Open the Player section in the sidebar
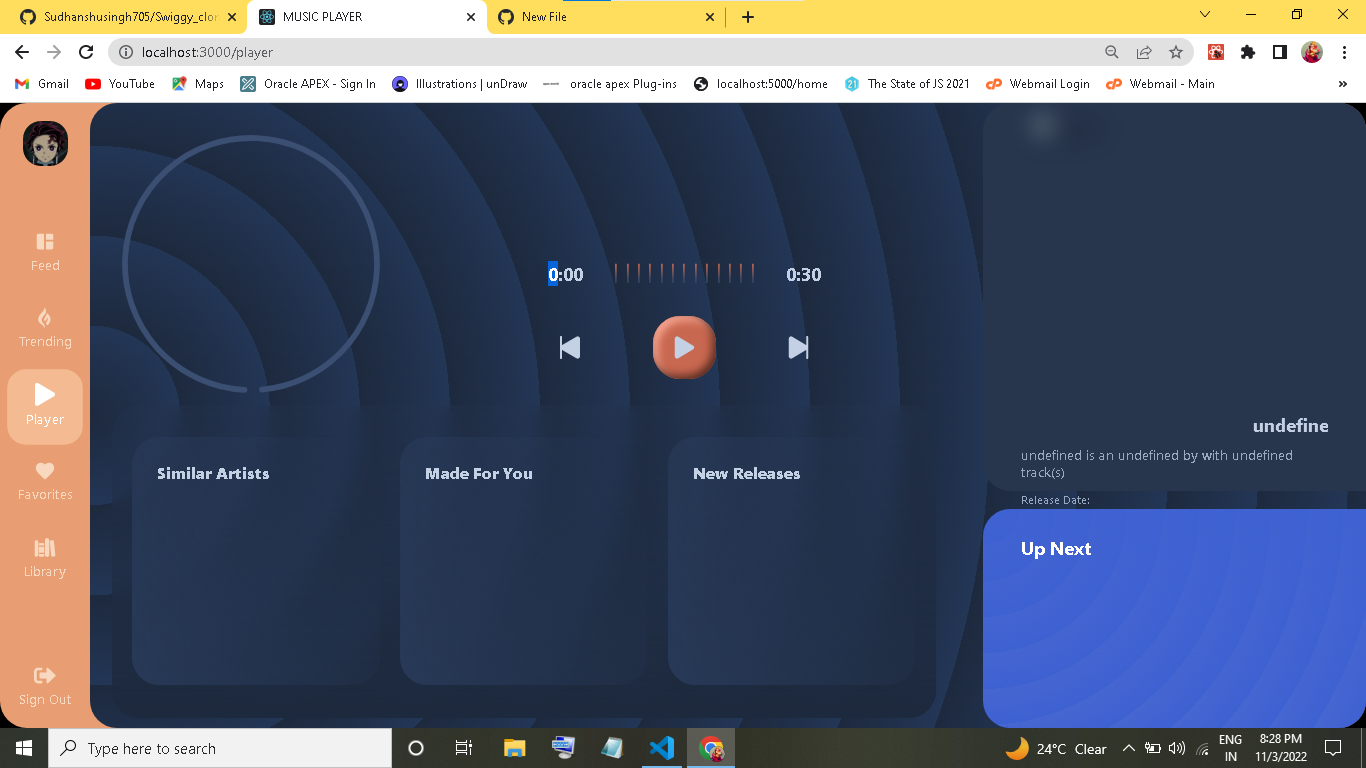 tap(44, 405)
